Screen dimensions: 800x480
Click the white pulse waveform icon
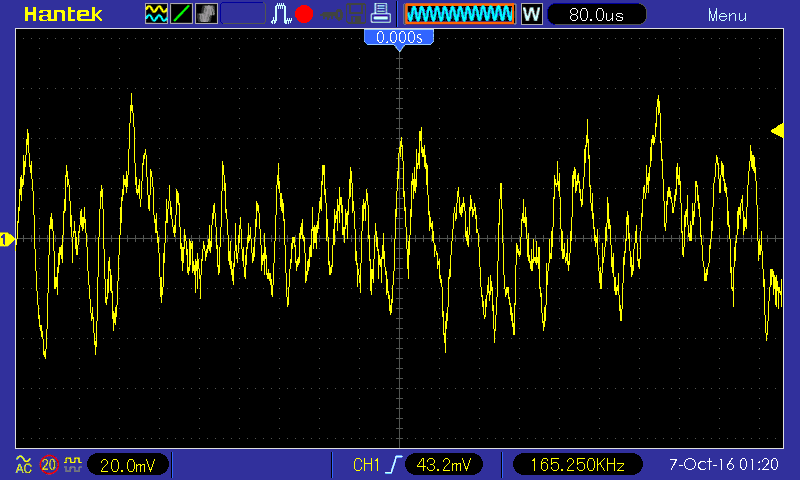coord(281,14)
